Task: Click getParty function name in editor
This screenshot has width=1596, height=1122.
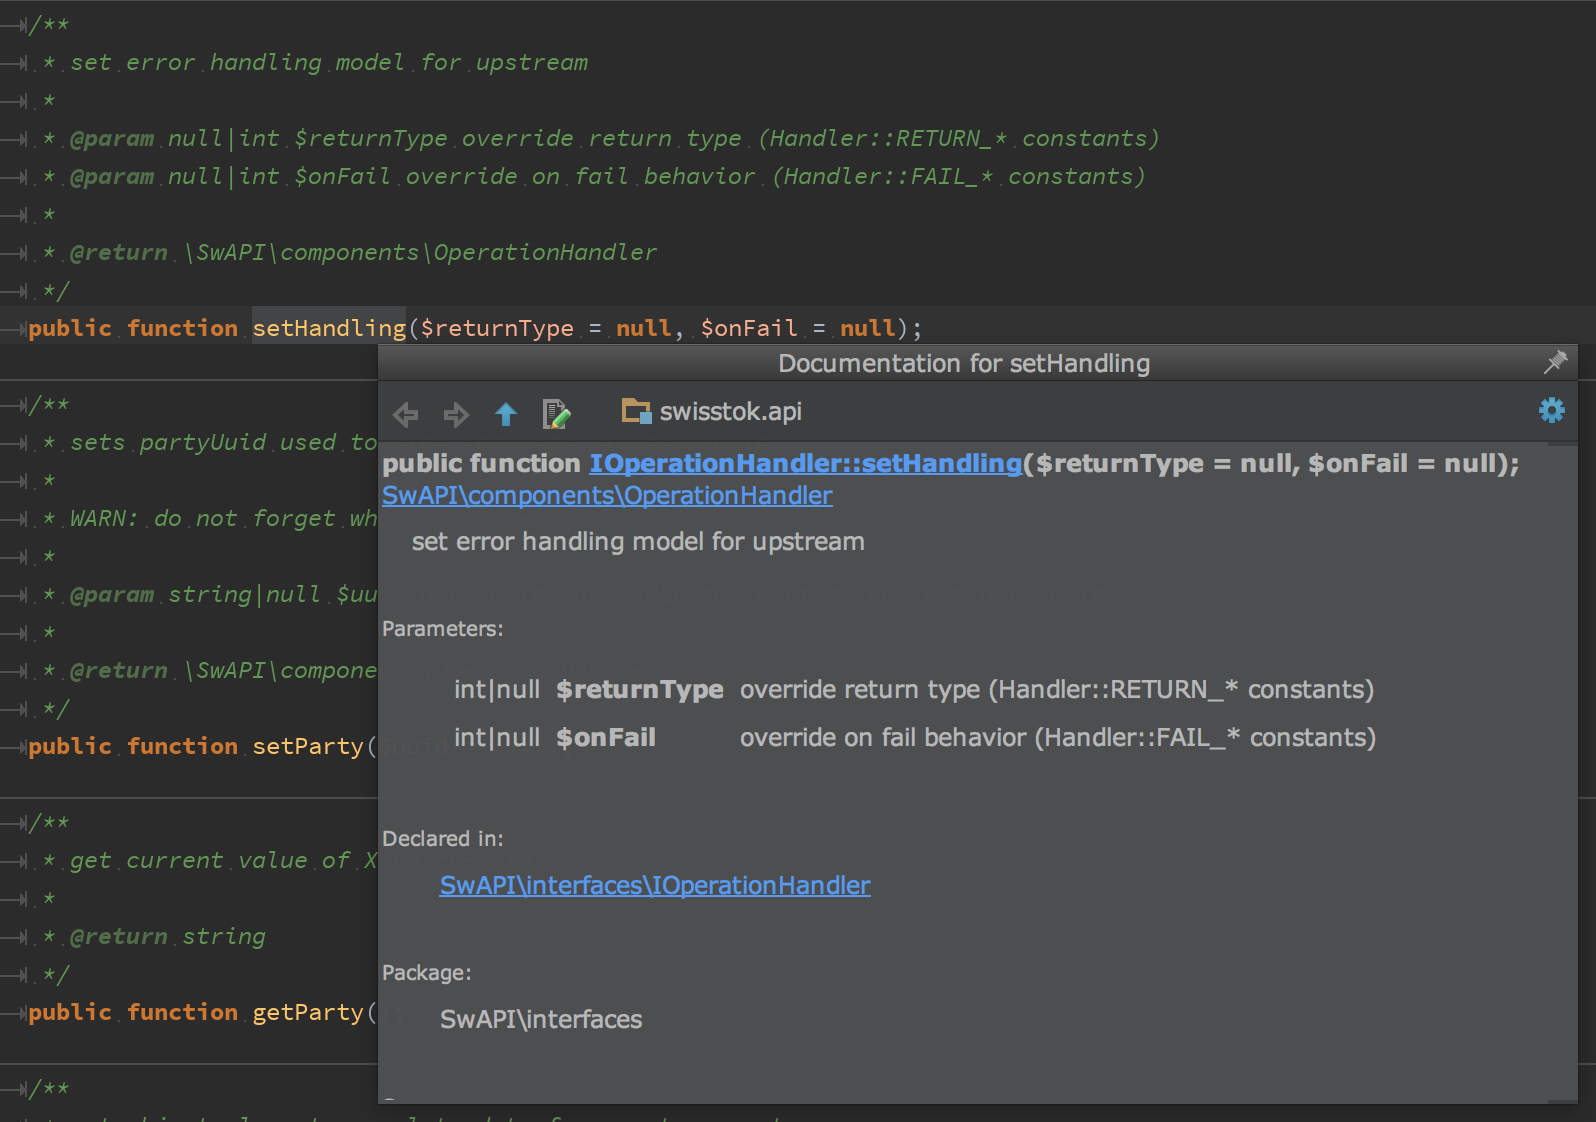Action: point(308,1012)
